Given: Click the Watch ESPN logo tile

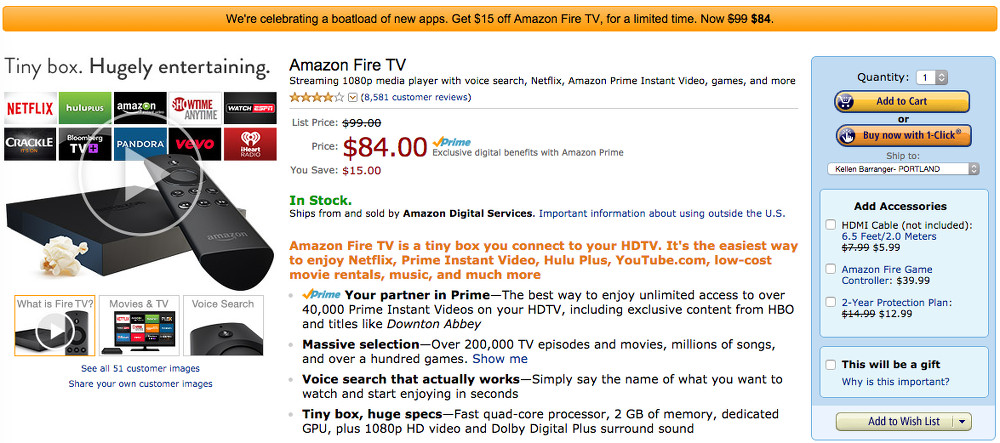Looking at the screenshot, I should tap(247, 108).
